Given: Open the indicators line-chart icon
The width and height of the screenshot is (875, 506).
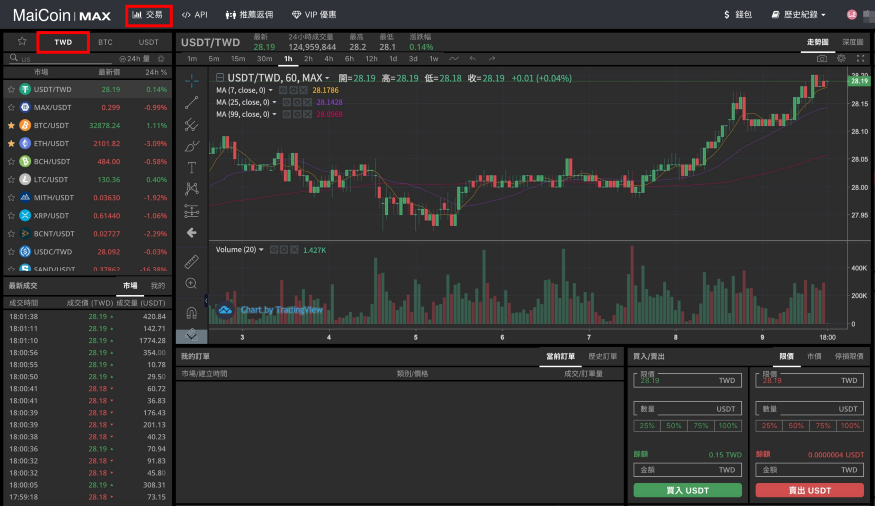Looking at the screenshot, I should 454,59.
